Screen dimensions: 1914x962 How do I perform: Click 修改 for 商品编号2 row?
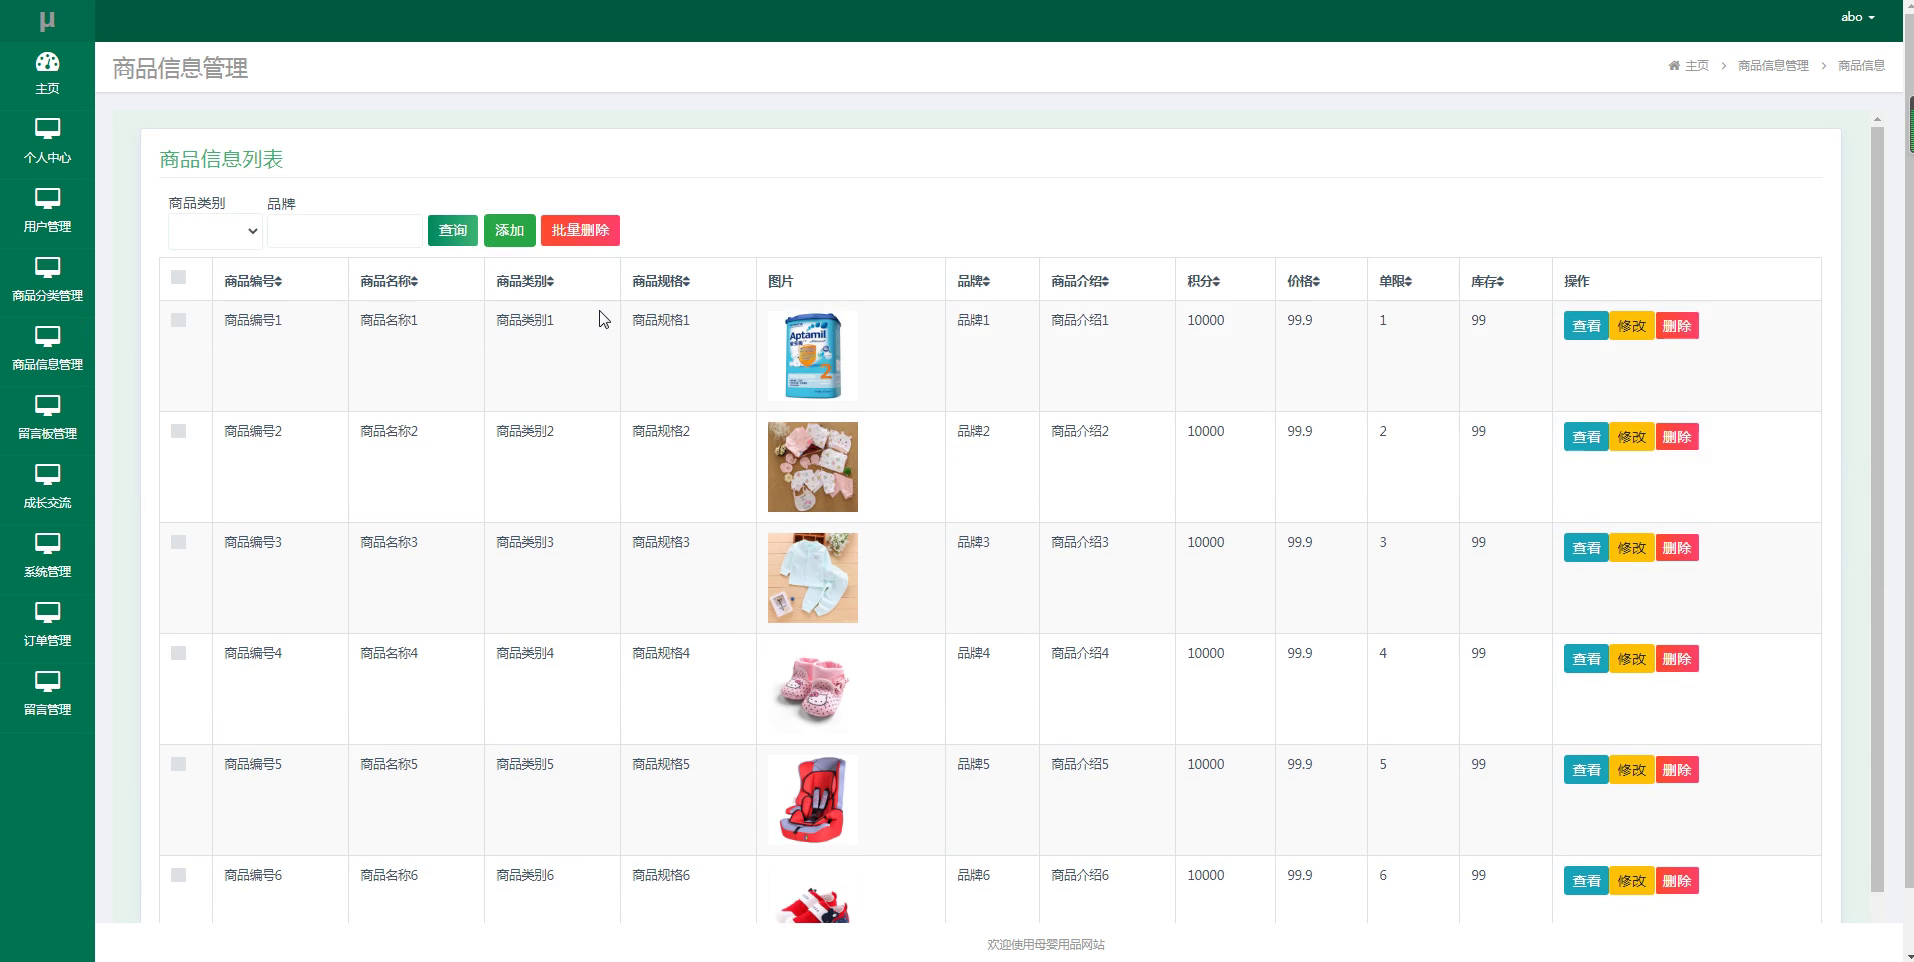pyautogui.click(x=1632, y=437)
